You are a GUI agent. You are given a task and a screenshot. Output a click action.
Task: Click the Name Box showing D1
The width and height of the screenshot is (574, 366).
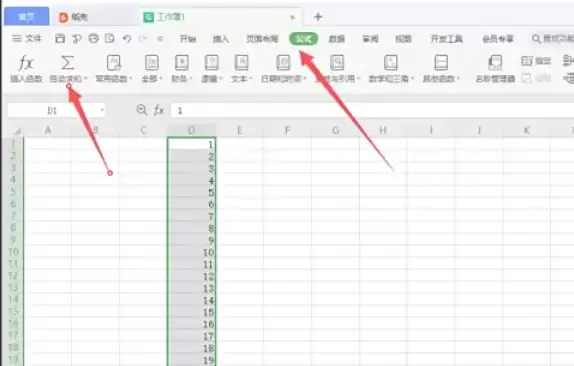[52, 110]
